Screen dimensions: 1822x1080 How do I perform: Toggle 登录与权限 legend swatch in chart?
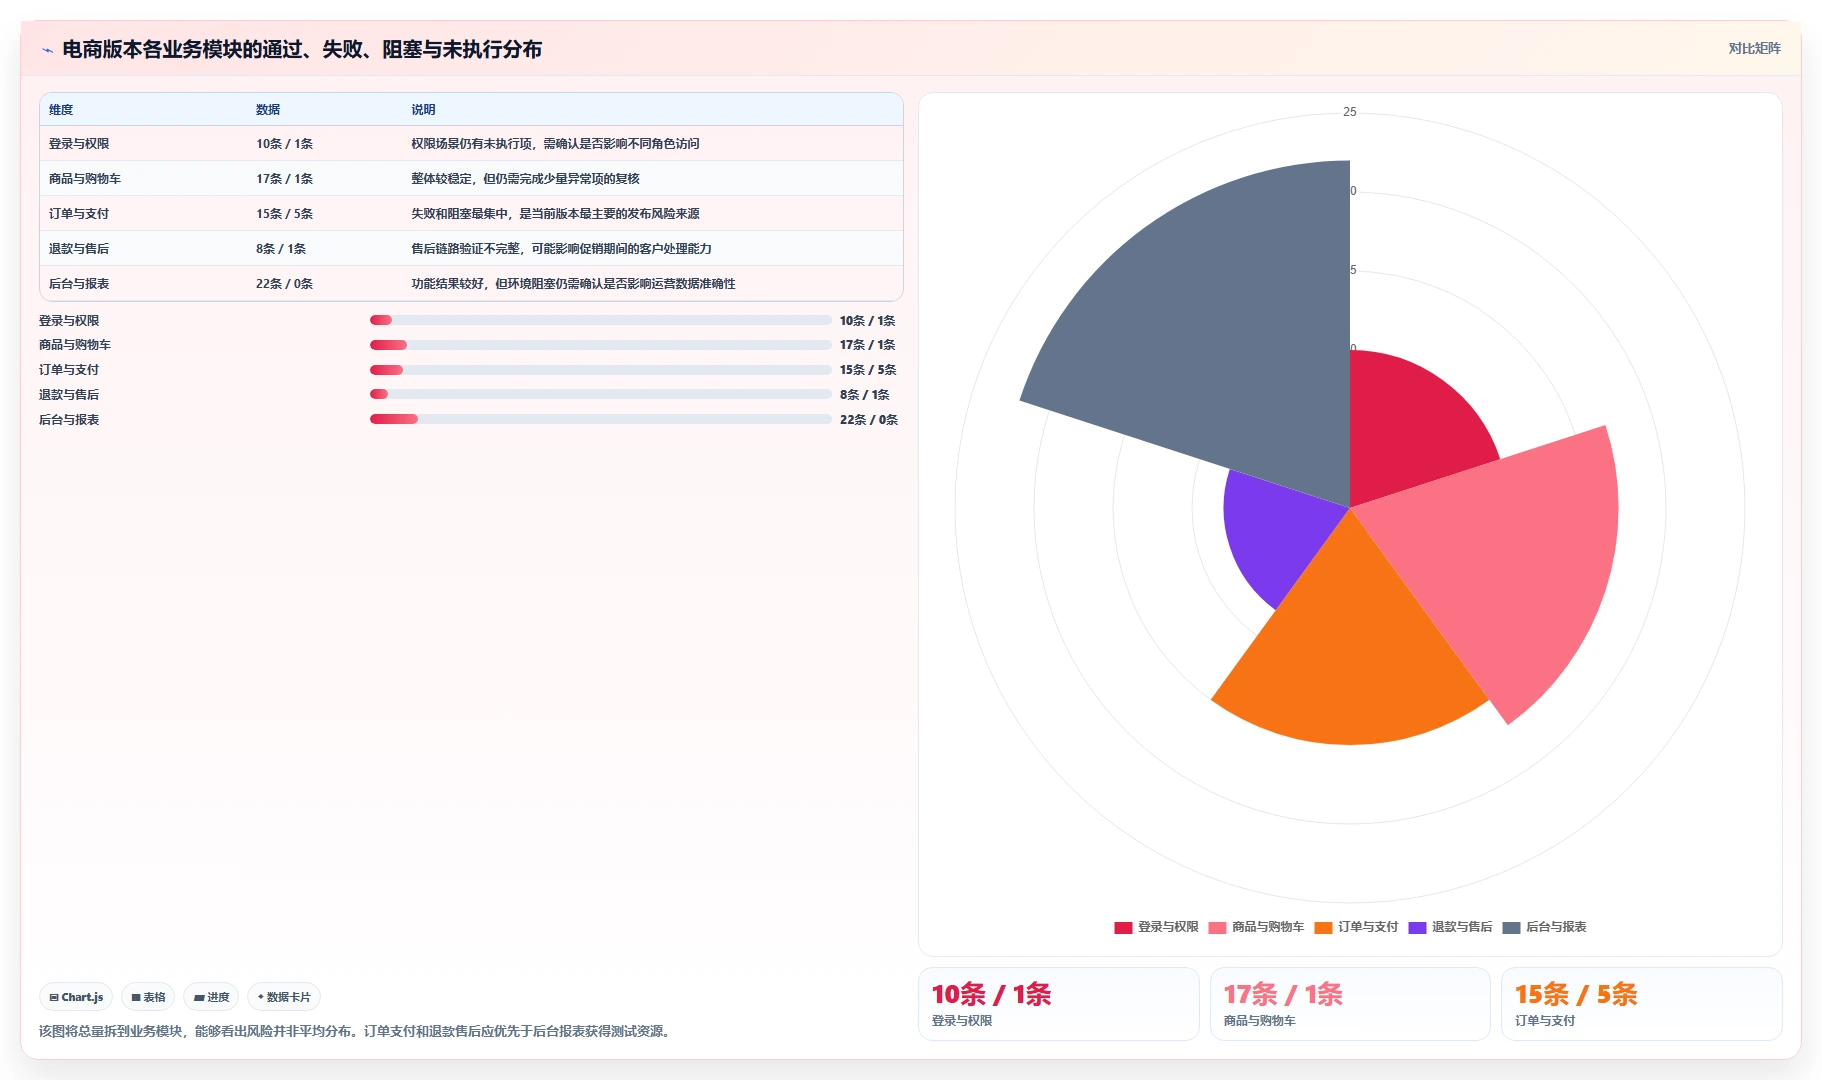coord(1123,927)
